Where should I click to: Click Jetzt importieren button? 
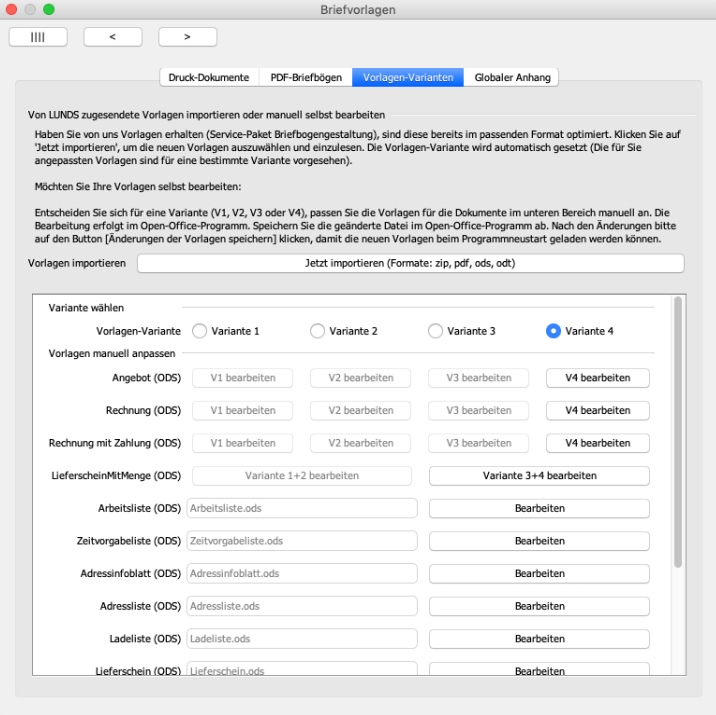411,263
